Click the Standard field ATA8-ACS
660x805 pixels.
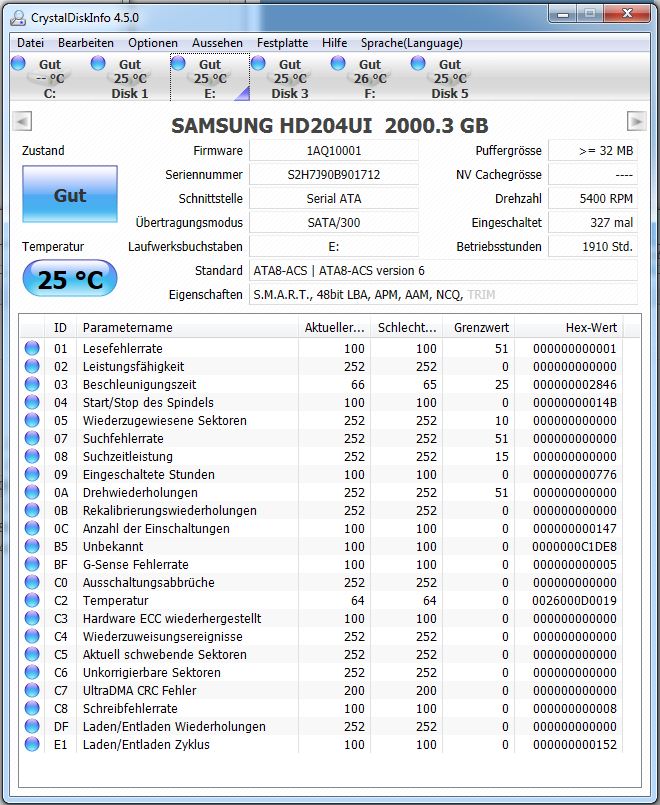point(443,271)
